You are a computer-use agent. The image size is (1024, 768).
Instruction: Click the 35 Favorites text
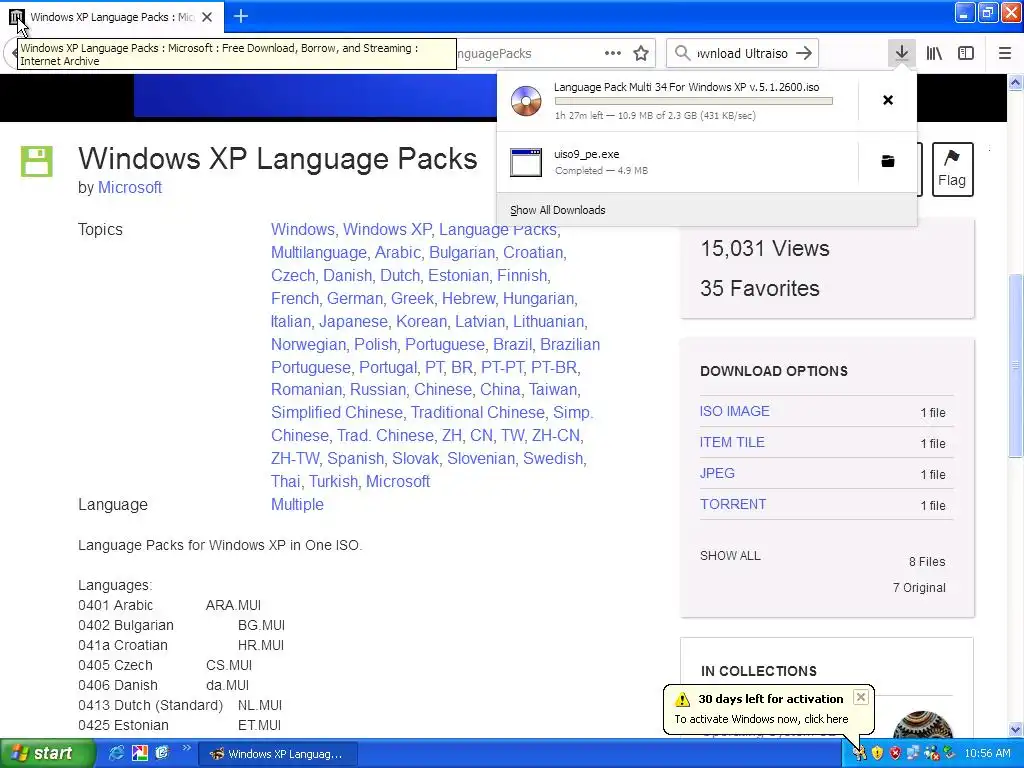(x=760, y=288)
